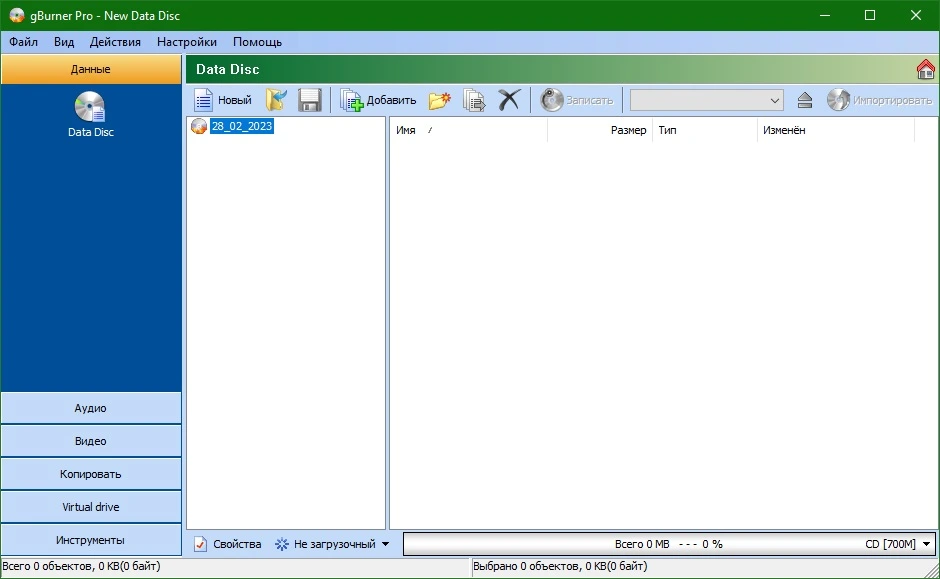Click the Записать burn button
Viewport: 940px width, 579px height.
click(x=577, y=100)
